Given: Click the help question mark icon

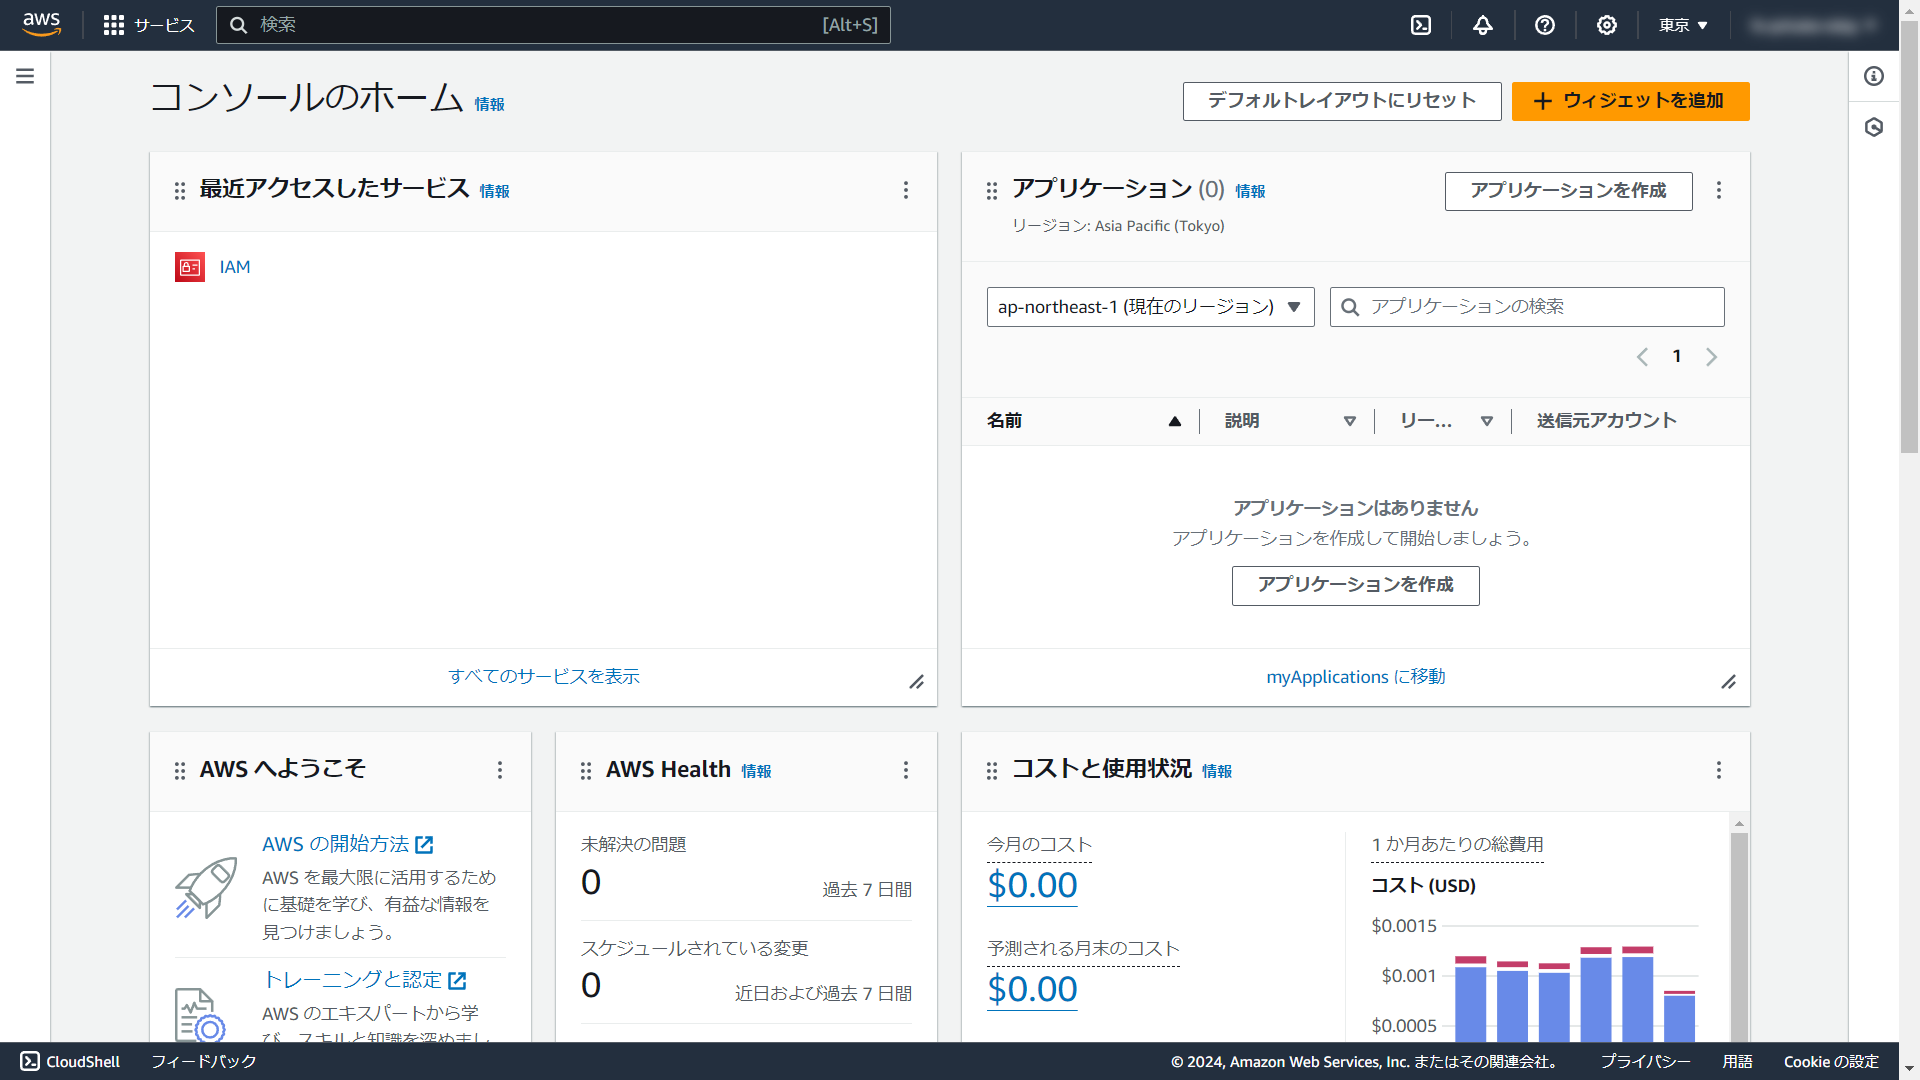Looking at the screenshot, I should (1545, 25).
